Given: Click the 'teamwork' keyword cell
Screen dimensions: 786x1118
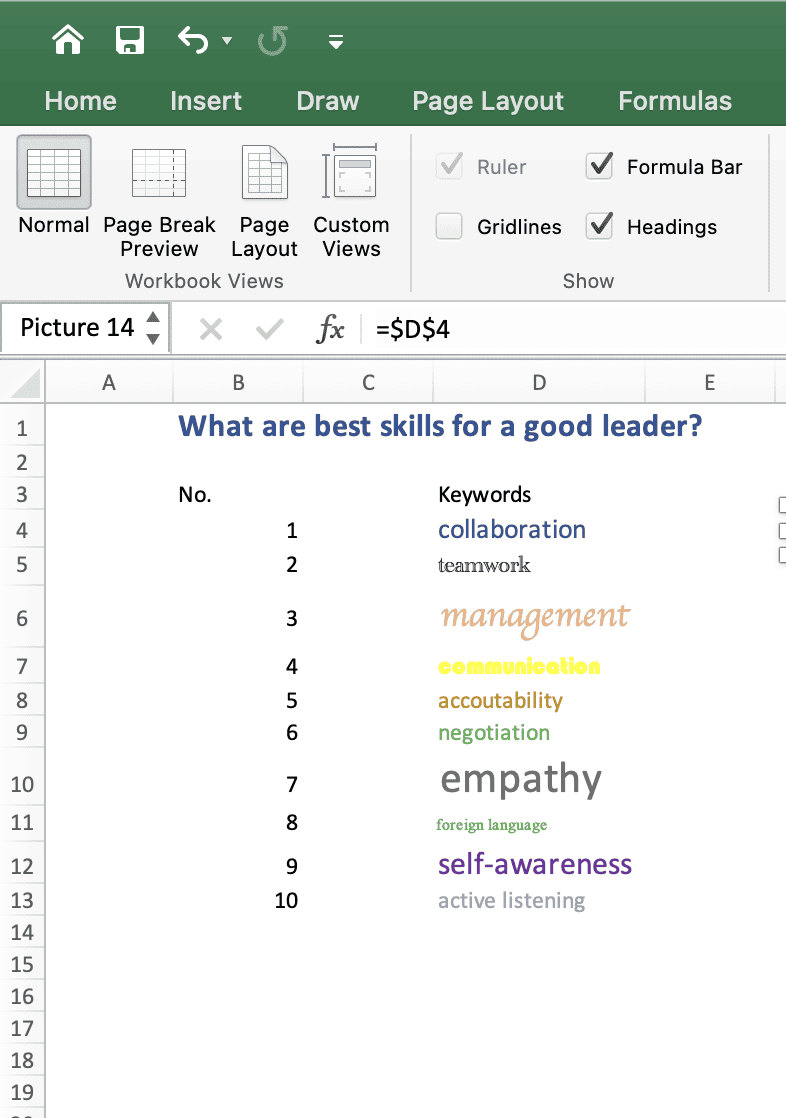Looking at the screenshot, I should click(484, 565).
